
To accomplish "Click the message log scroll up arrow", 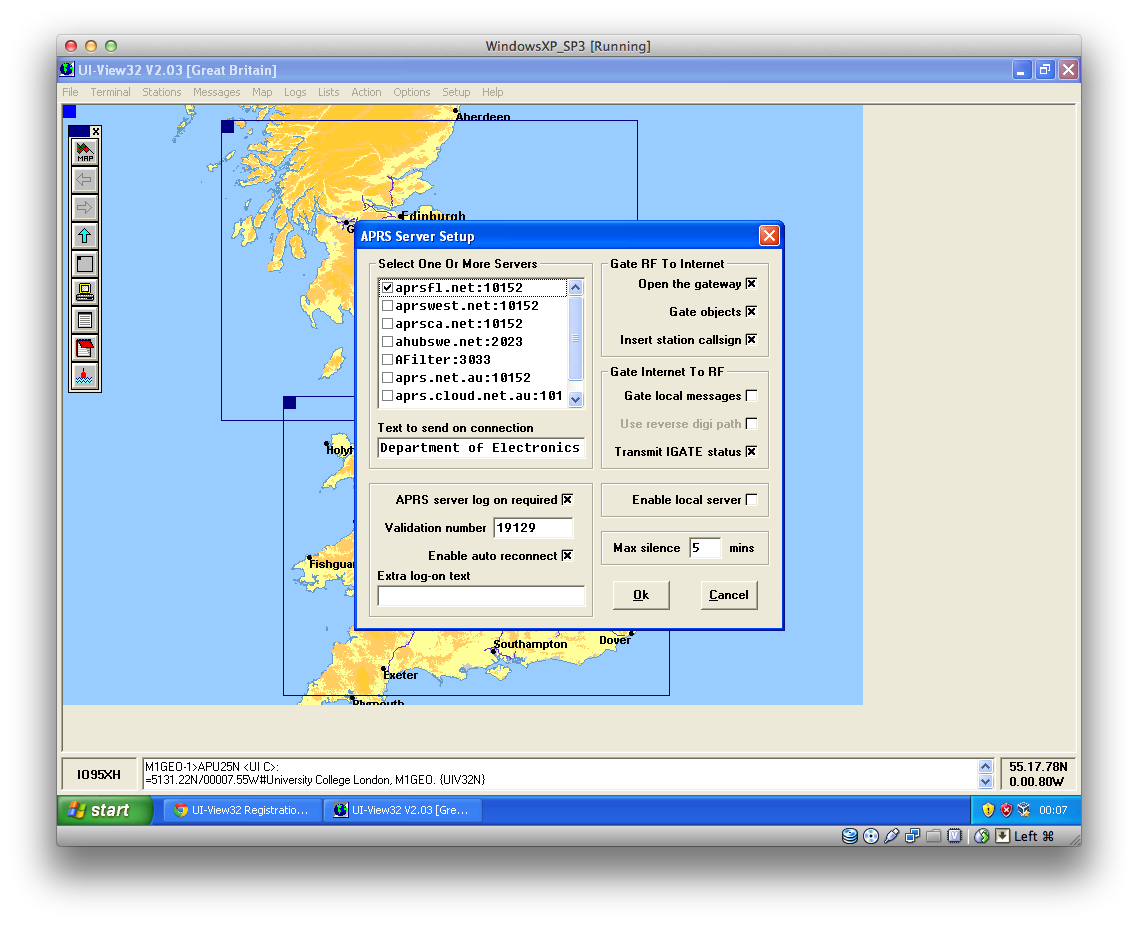I will pos(985,766).
